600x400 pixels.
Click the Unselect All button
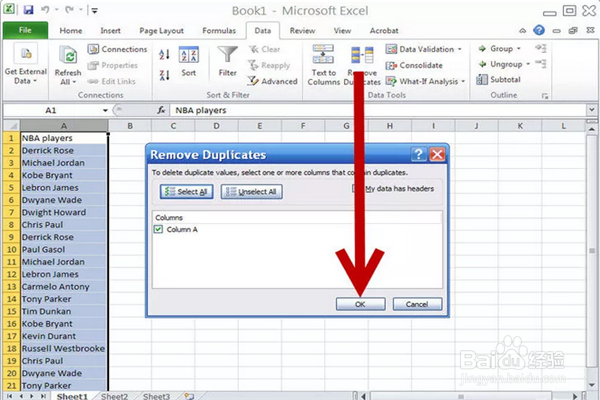point(251,191)
